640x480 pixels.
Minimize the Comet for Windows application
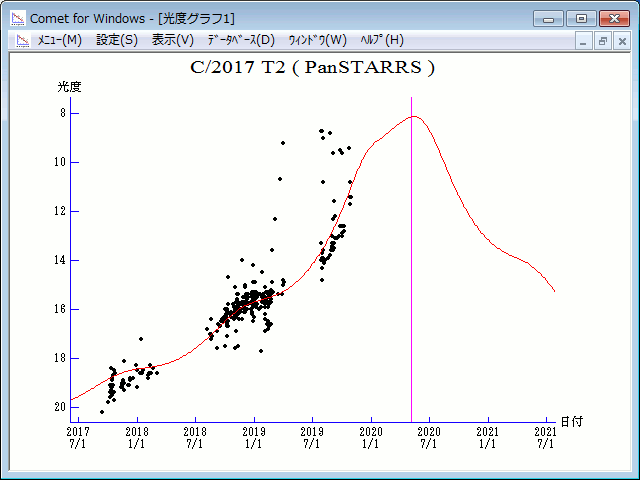(x=549, y=18)
